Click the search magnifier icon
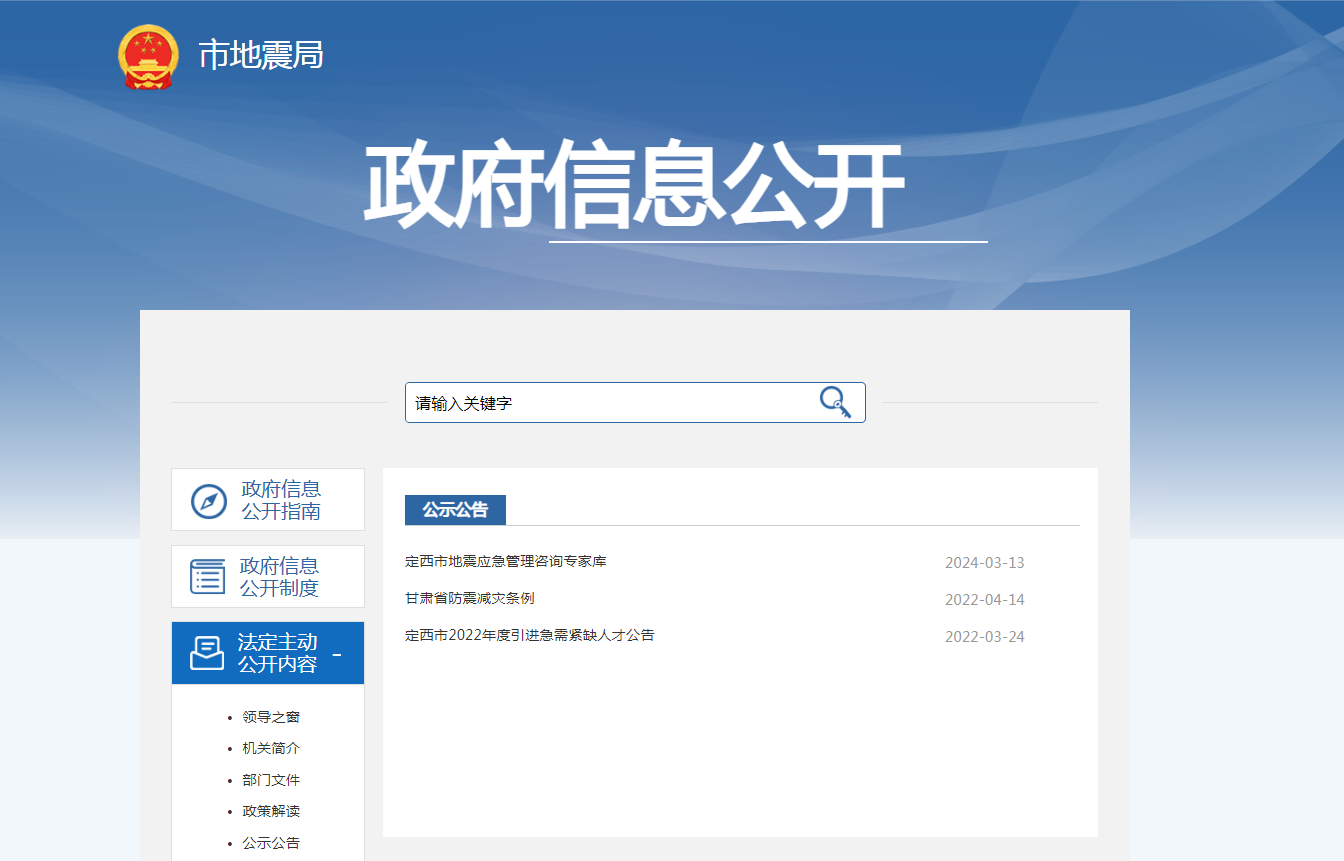Image resolution: width=1344 pixels, height=861 pixels. (x=835, y=401)
